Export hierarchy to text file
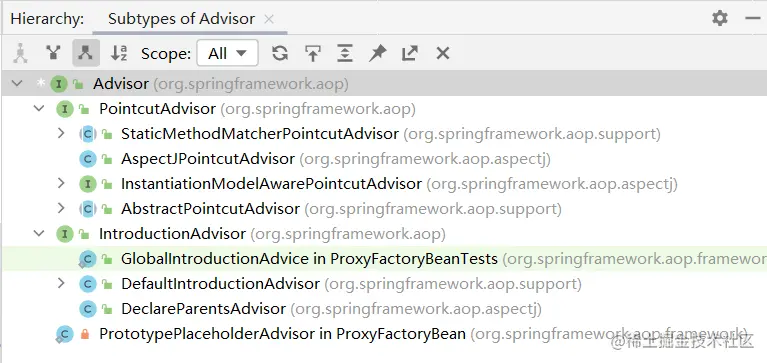Screen dimensions: 767x363 click(410, 53)
